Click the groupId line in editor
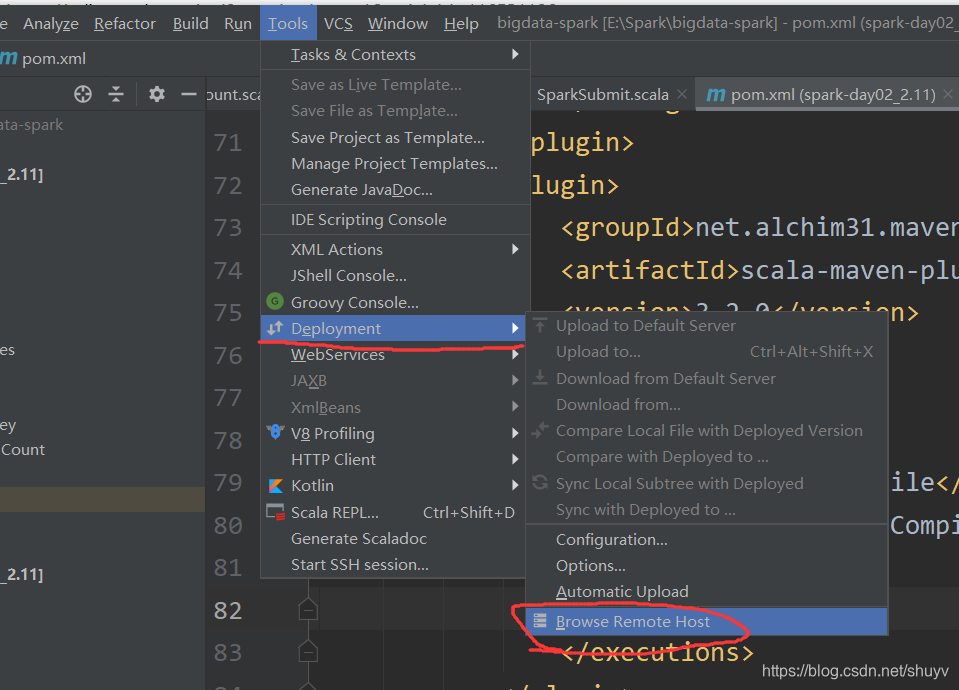 759,228
